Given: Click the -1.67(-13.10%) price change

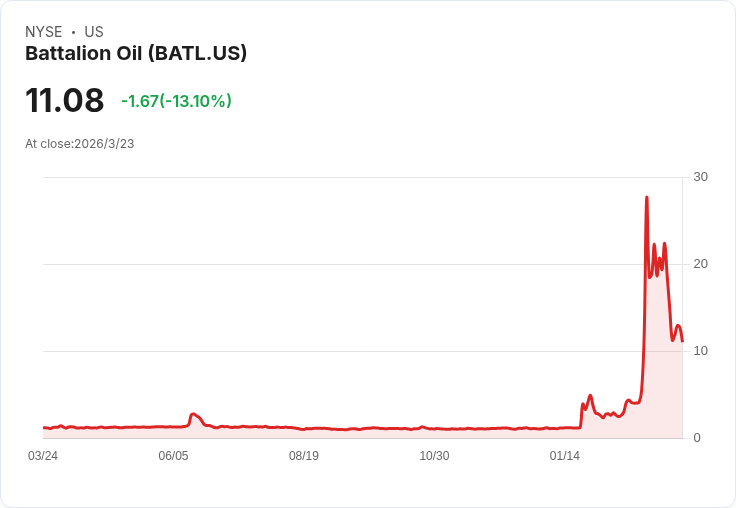Looking at the screenshot, I should pos(176,101).
